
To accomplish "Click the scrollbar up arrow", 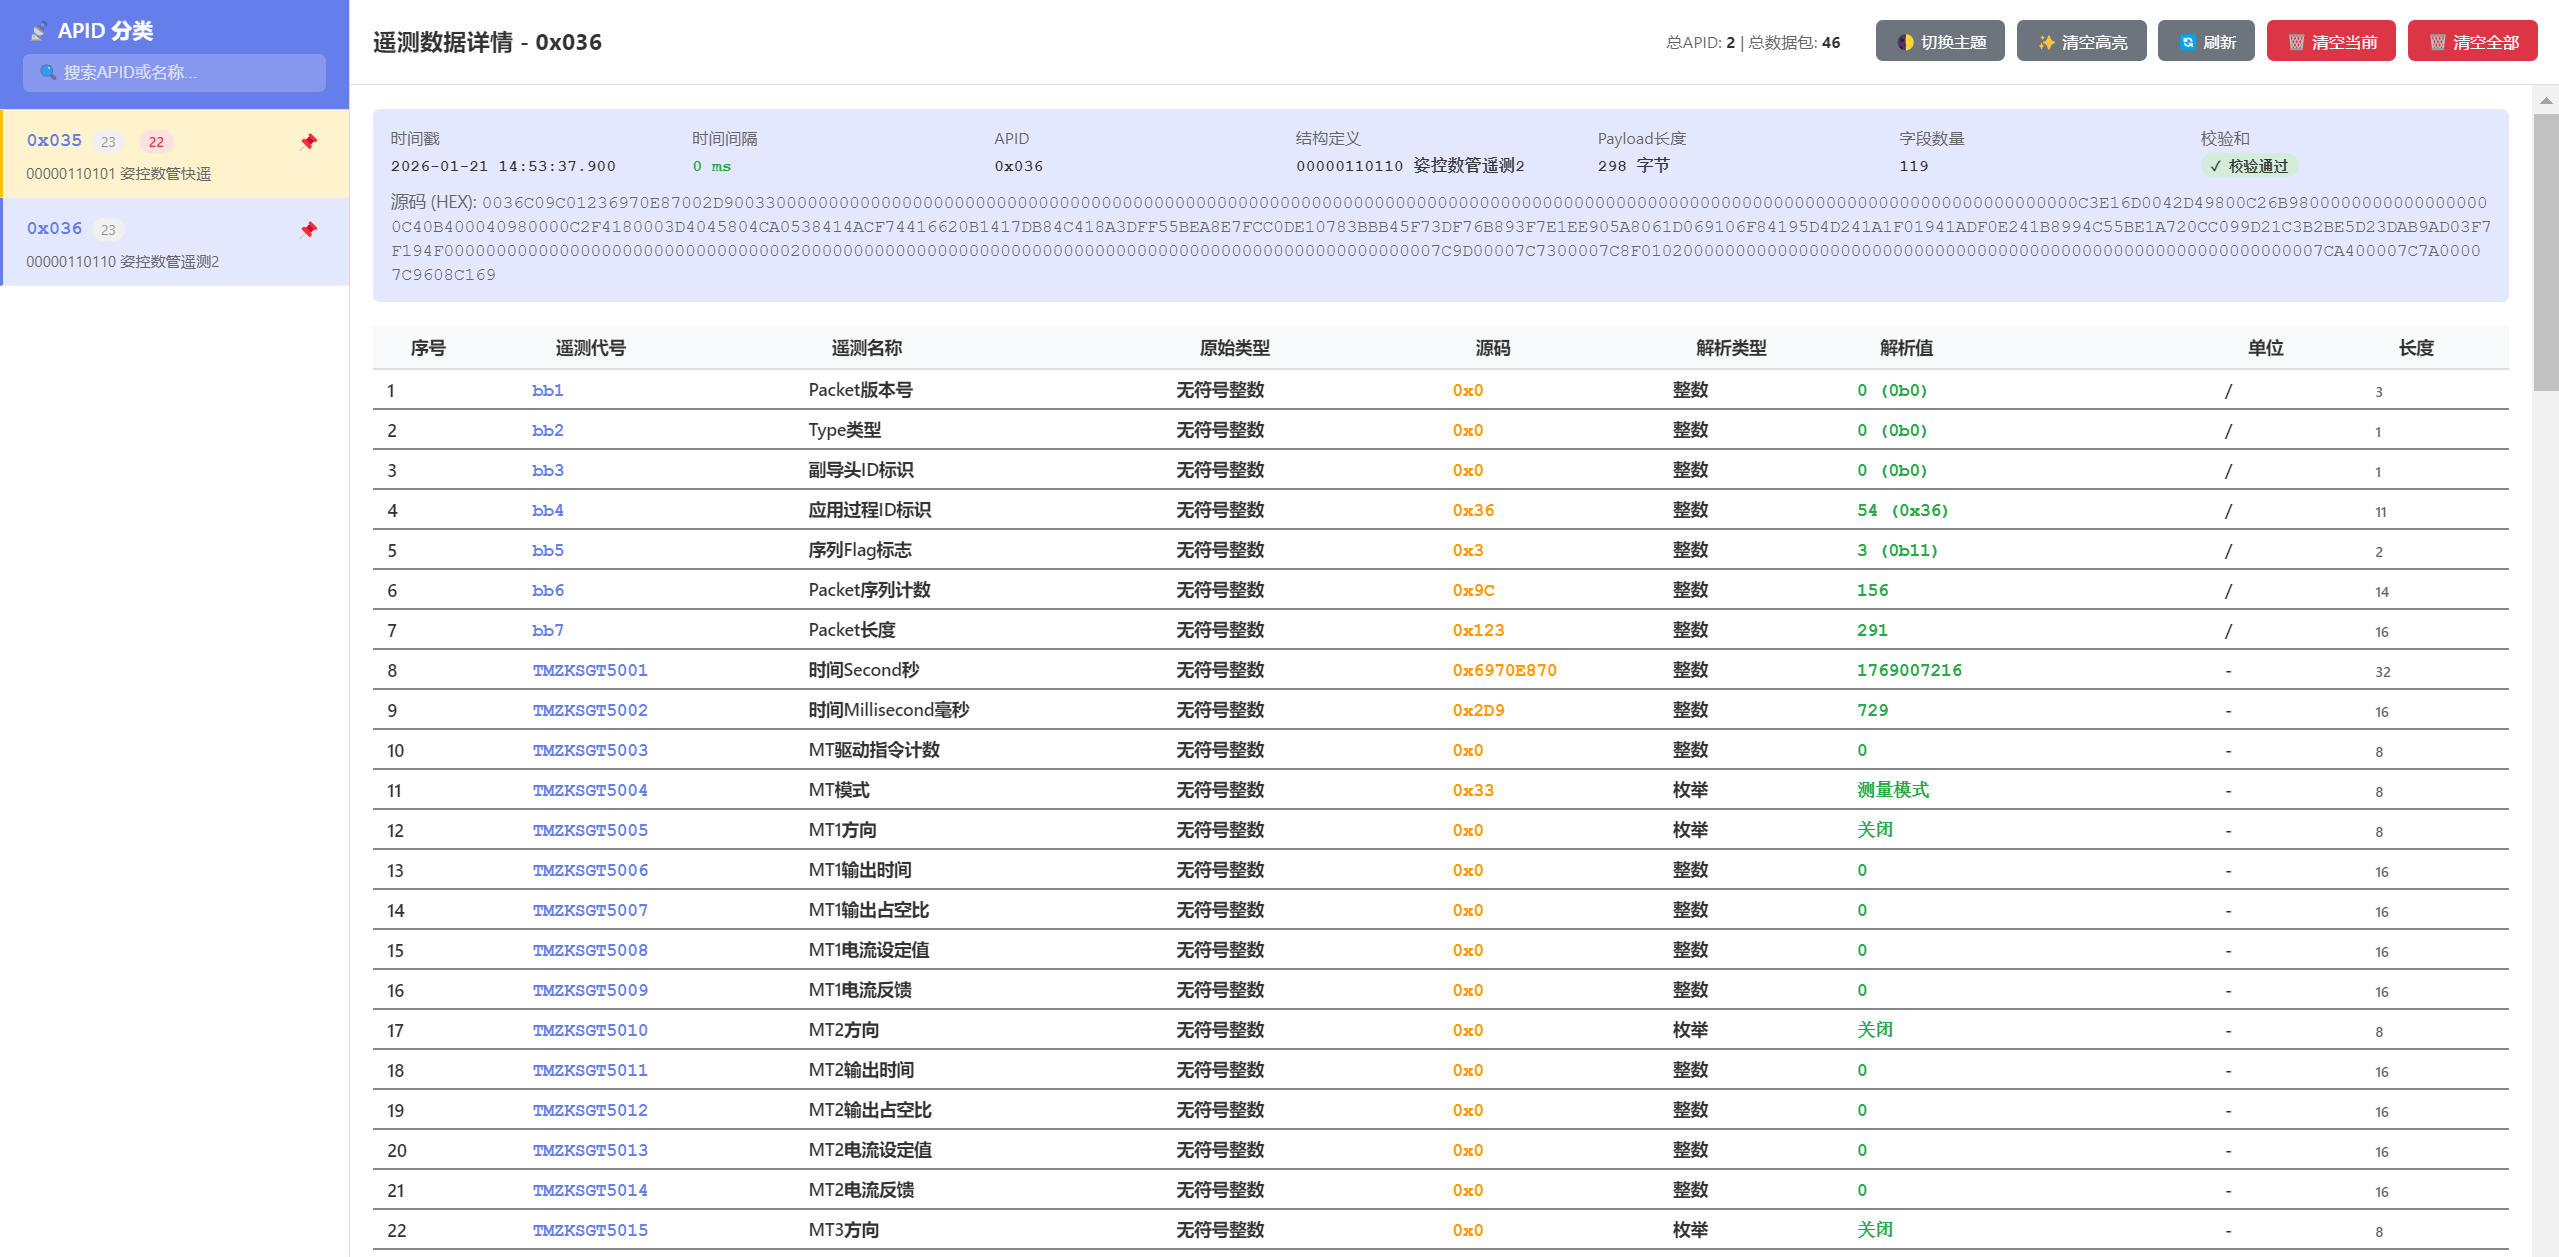I will (x=2546, y=100).
